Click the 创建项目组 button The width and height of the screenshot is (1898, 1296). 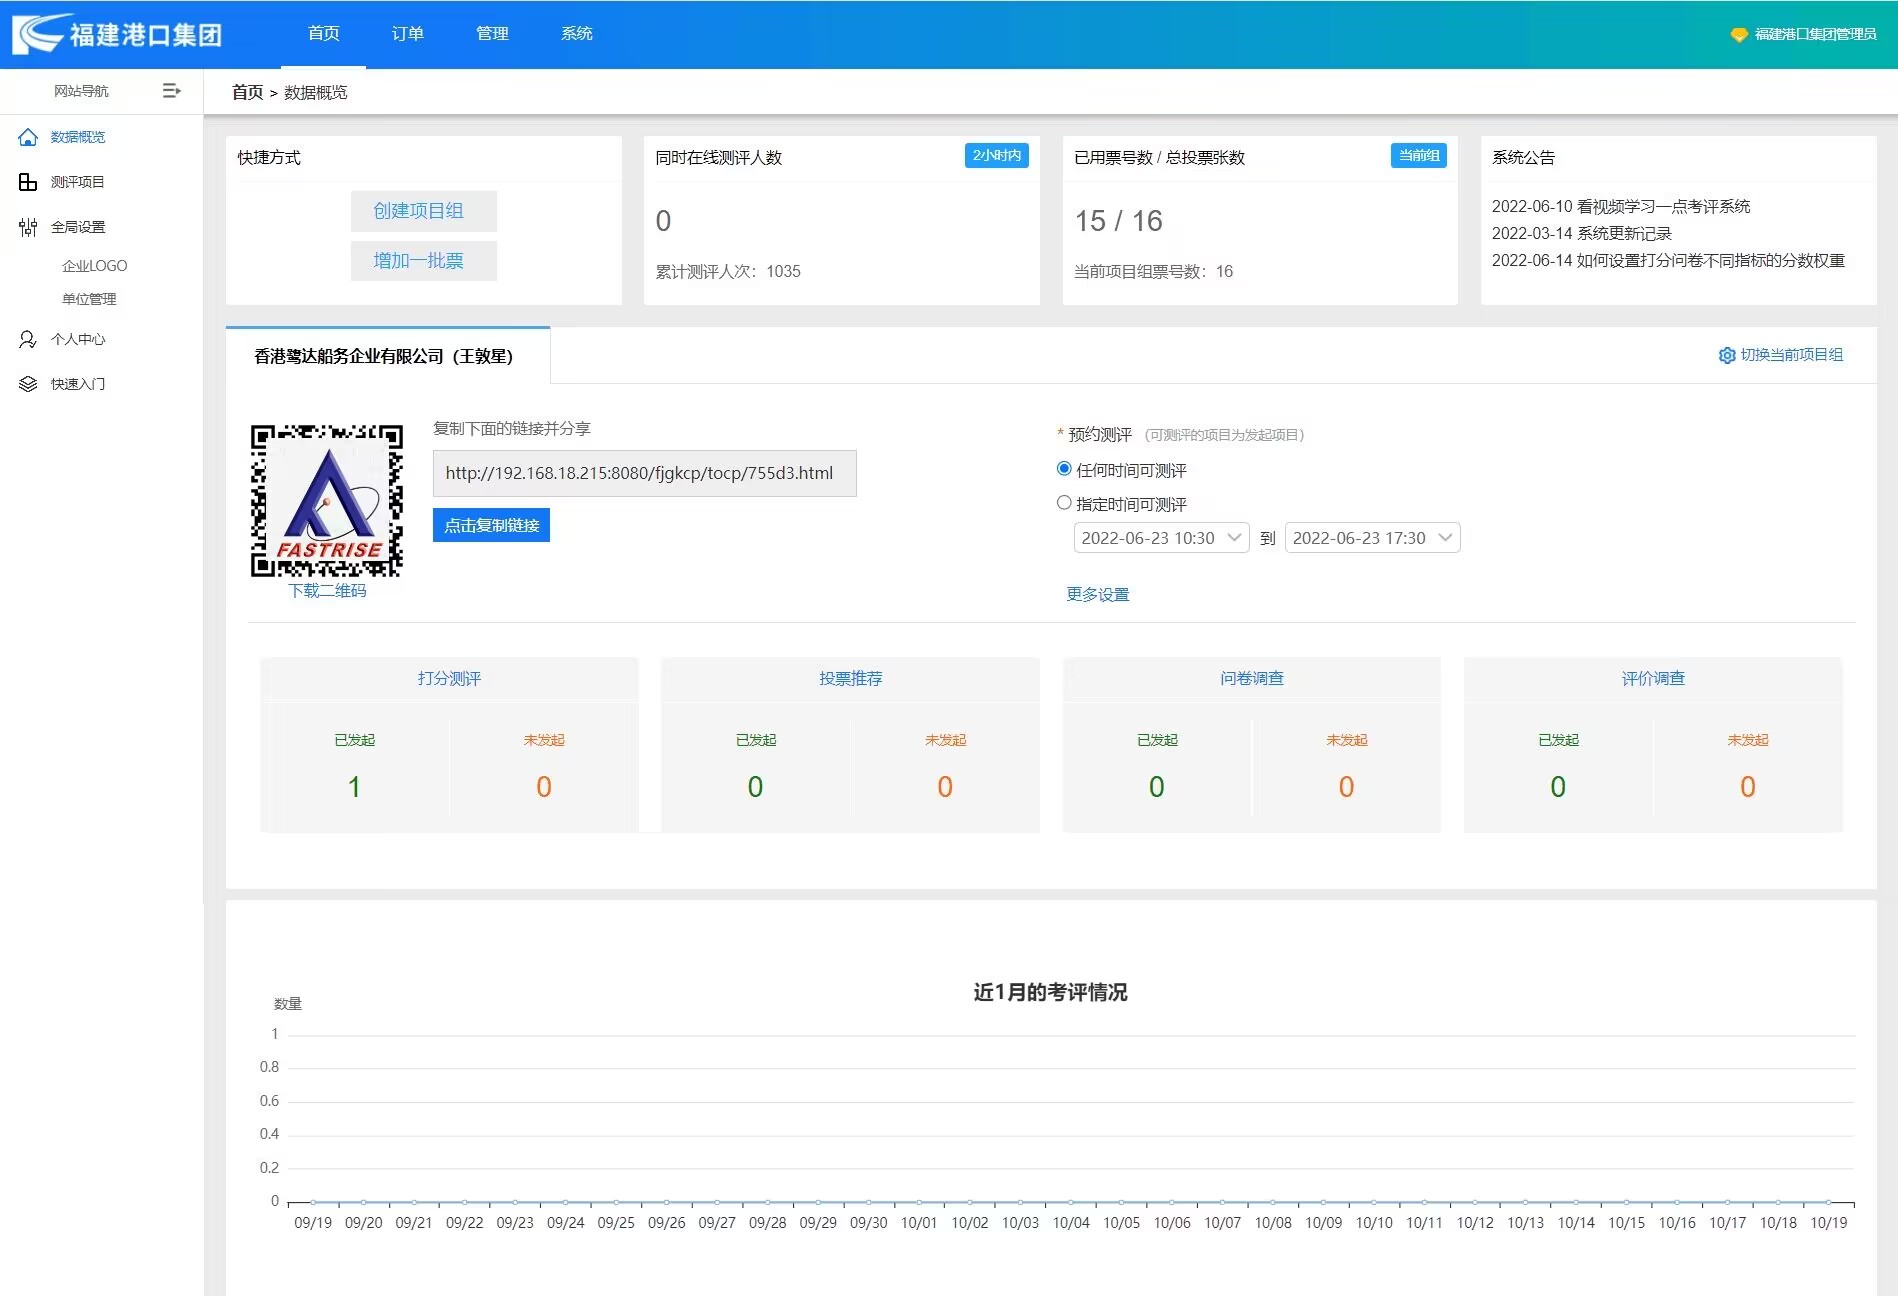423,211
